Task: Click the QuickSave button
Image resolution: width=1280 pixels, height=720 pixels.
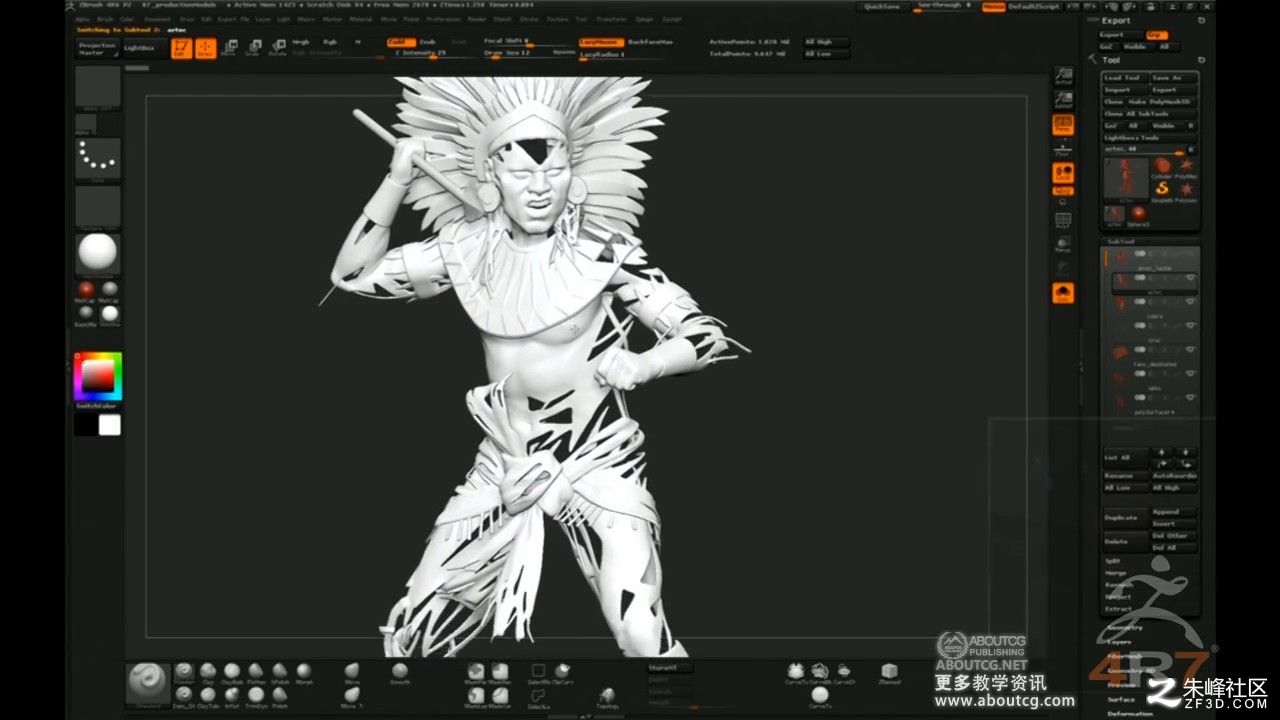Action: tap(881, 6)
